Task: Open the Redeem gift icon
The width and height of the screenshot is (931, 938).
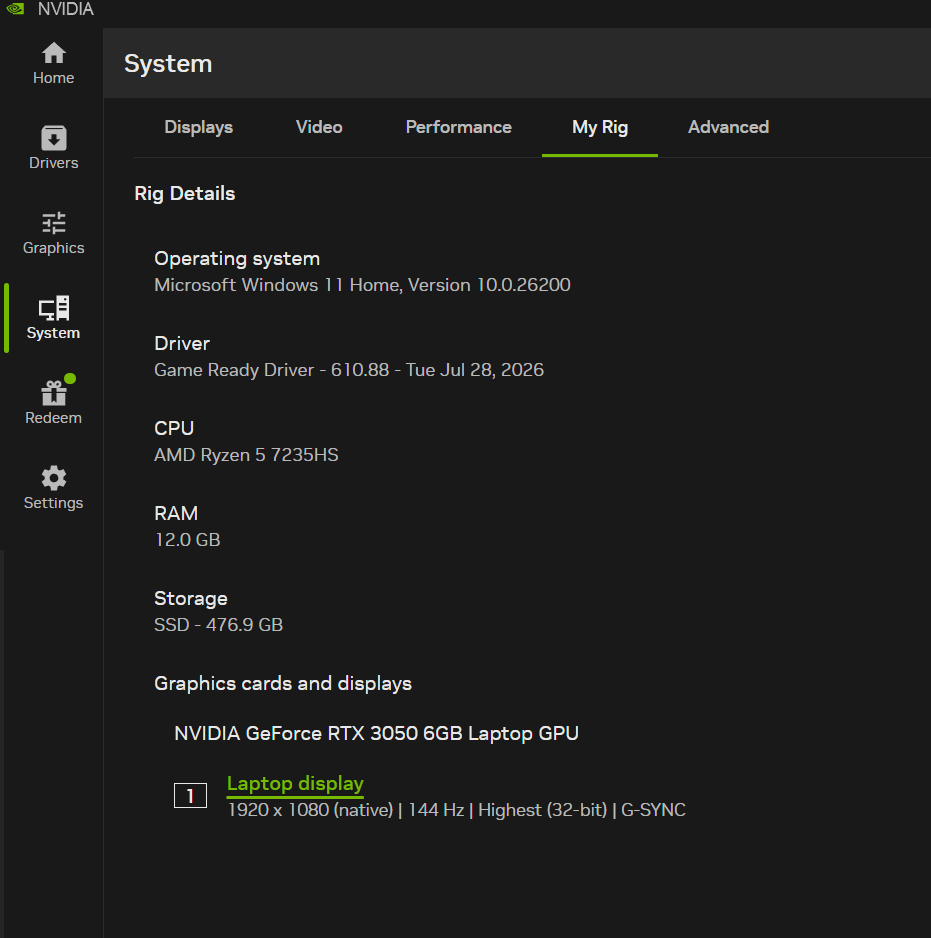Action: 53,393
